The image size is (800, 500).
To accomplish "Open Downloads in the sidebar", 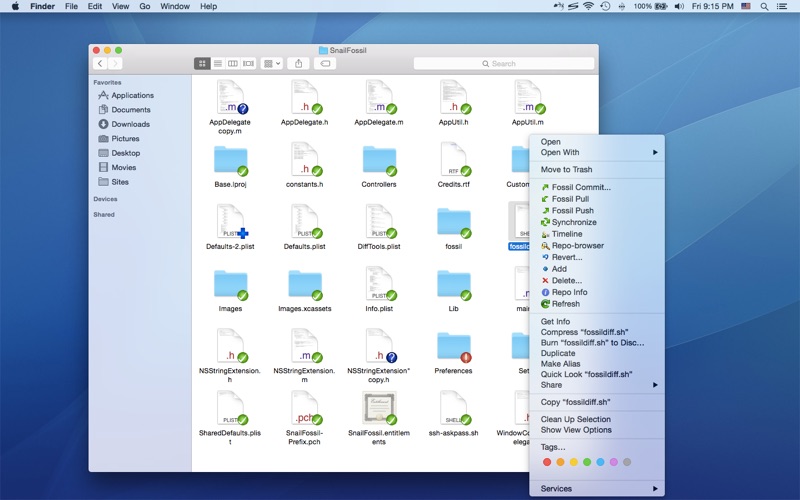I will pos(130,124).
